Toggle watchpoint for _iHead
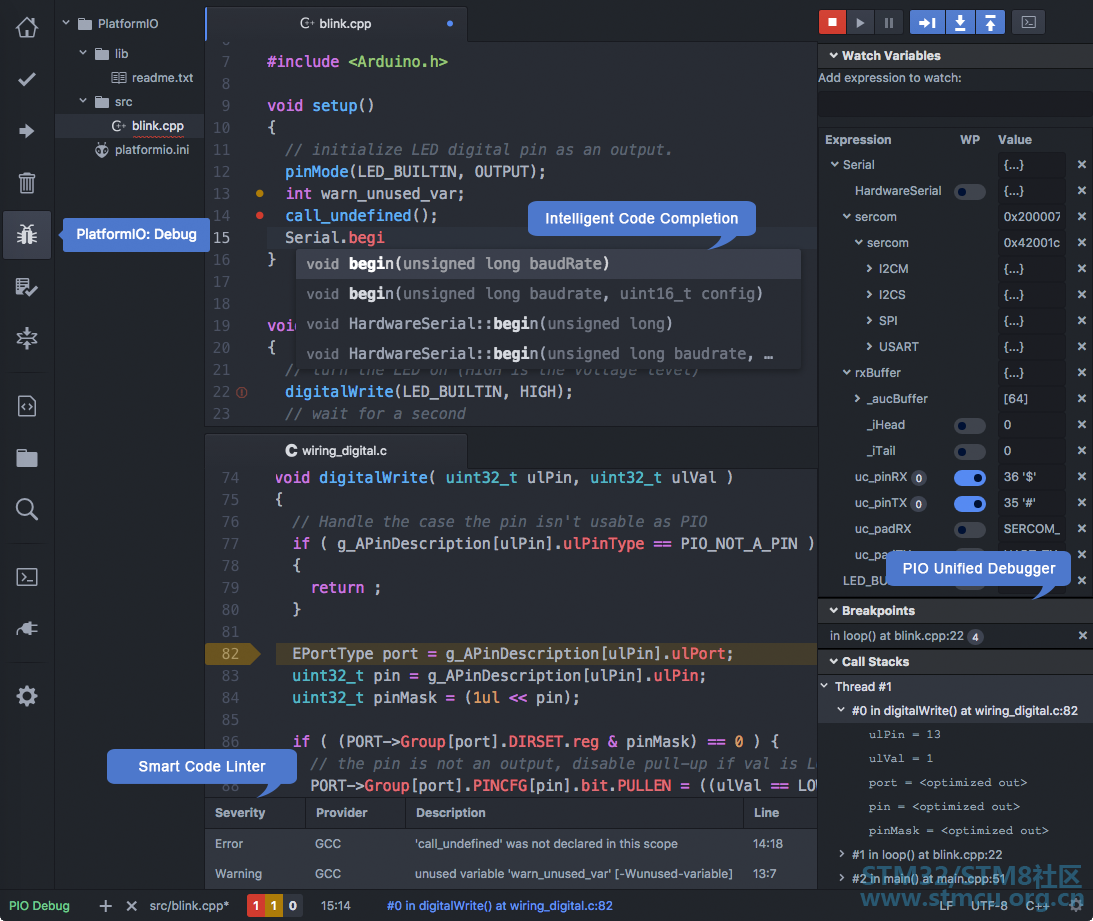 pyautogui.click(x=969, y=426)
